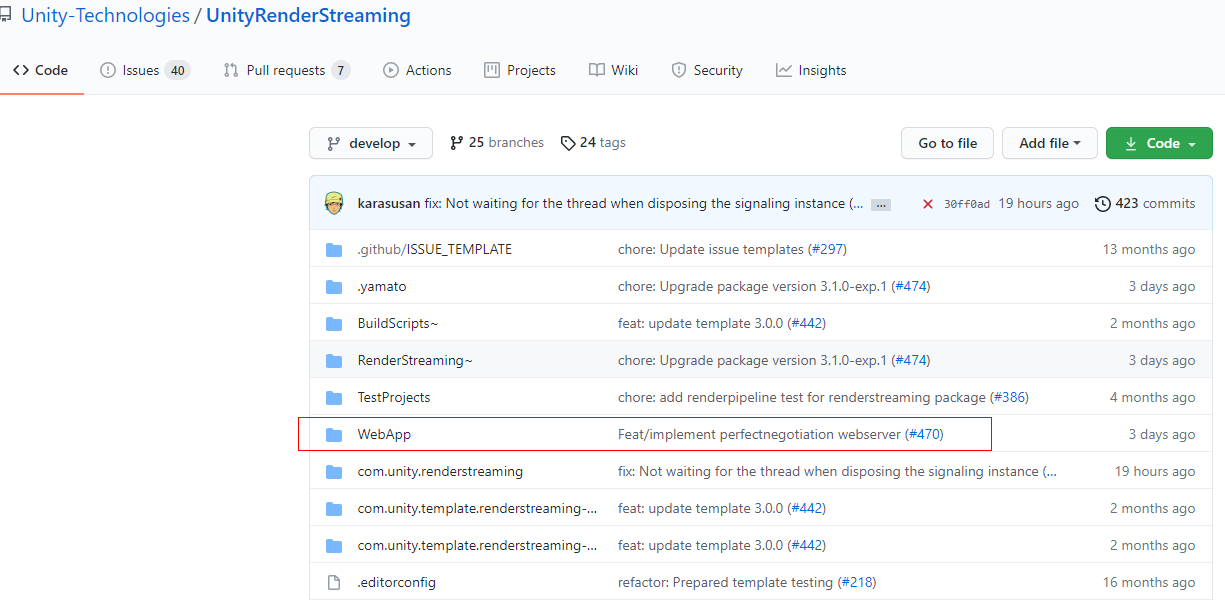Click the folder icon beside .yamato
This screenshot has height=600, width=1225.
[334, 286]
